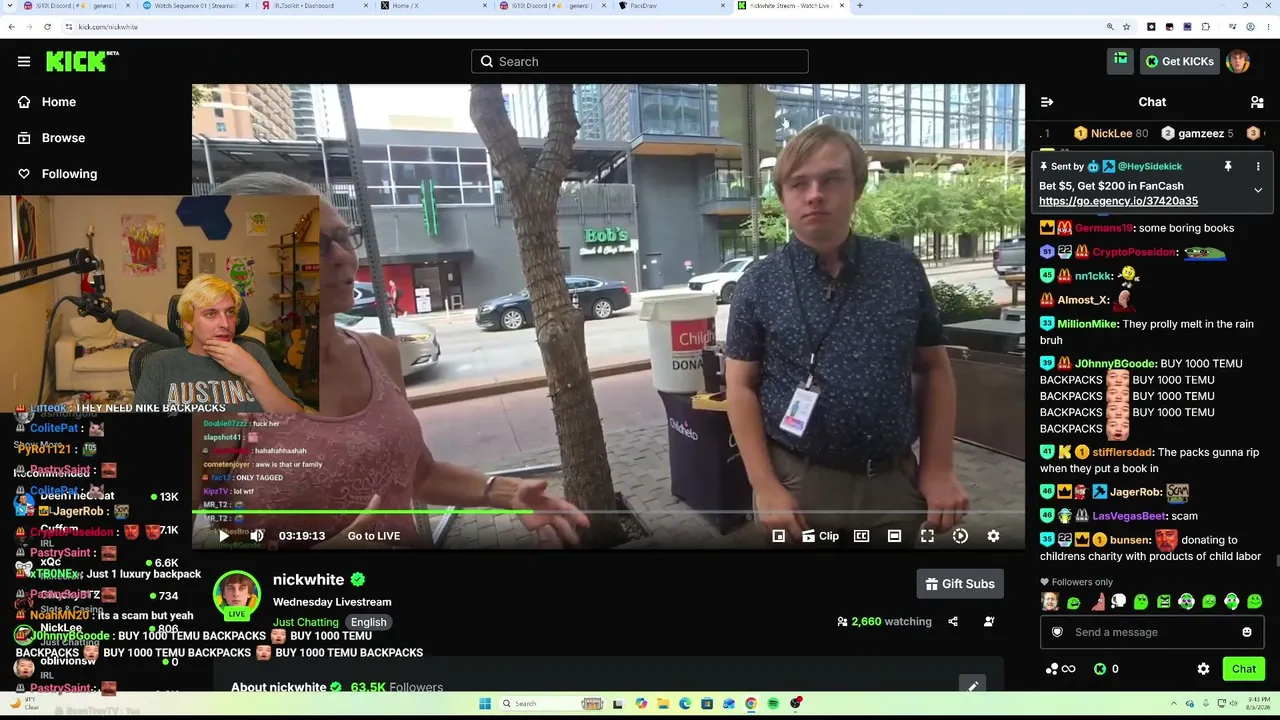Open the user profile avatar menu

(x=1238, y=61)
